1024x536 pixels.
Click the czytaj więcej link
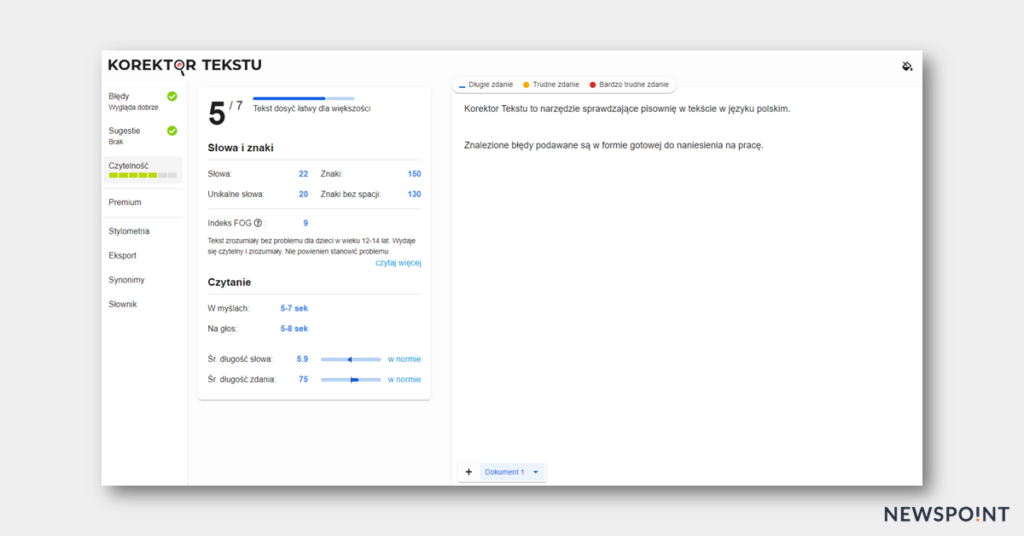[x=398, y=262]
